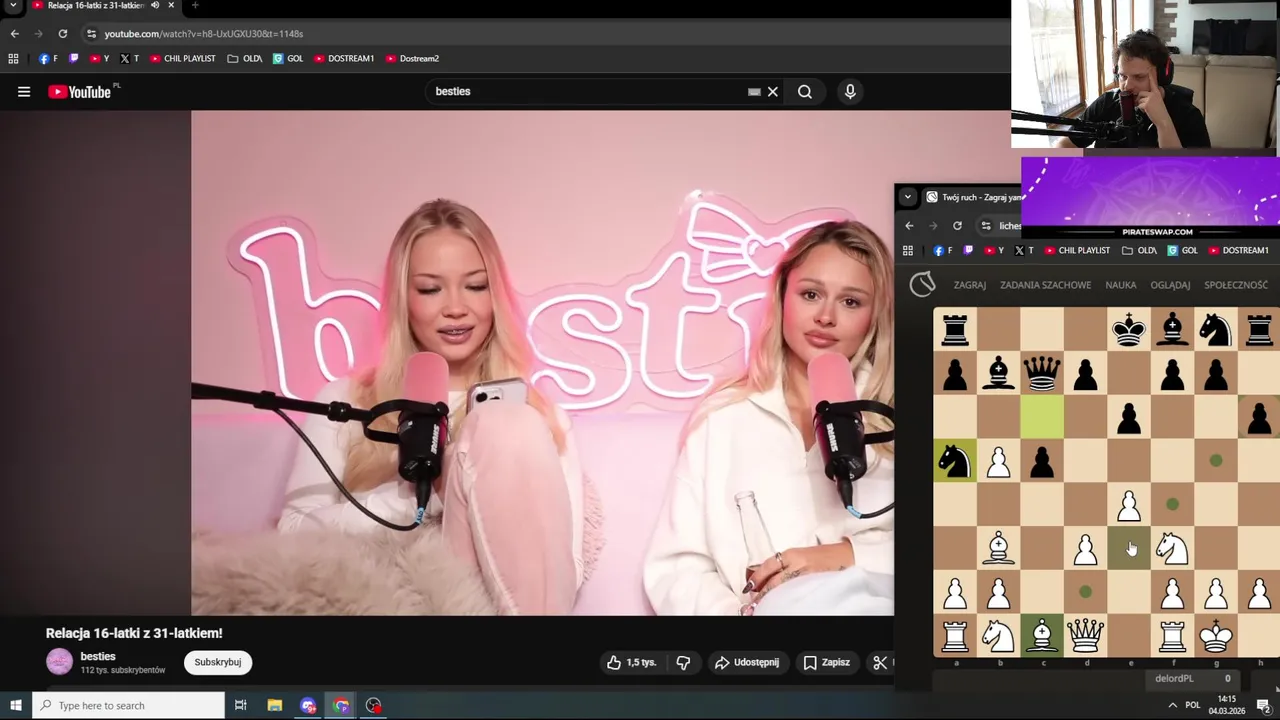Go back in the Lichess browser window
1280x720 pixels.
(x=908, y=226)
